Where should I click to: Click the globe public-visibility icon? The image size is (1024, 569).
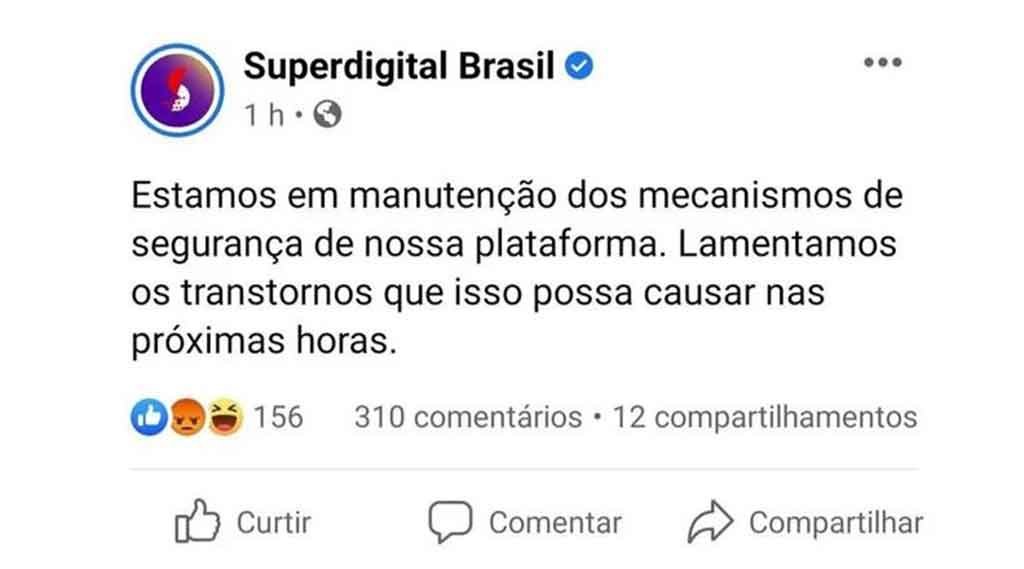pyautogui.click(x=327, y=116)
